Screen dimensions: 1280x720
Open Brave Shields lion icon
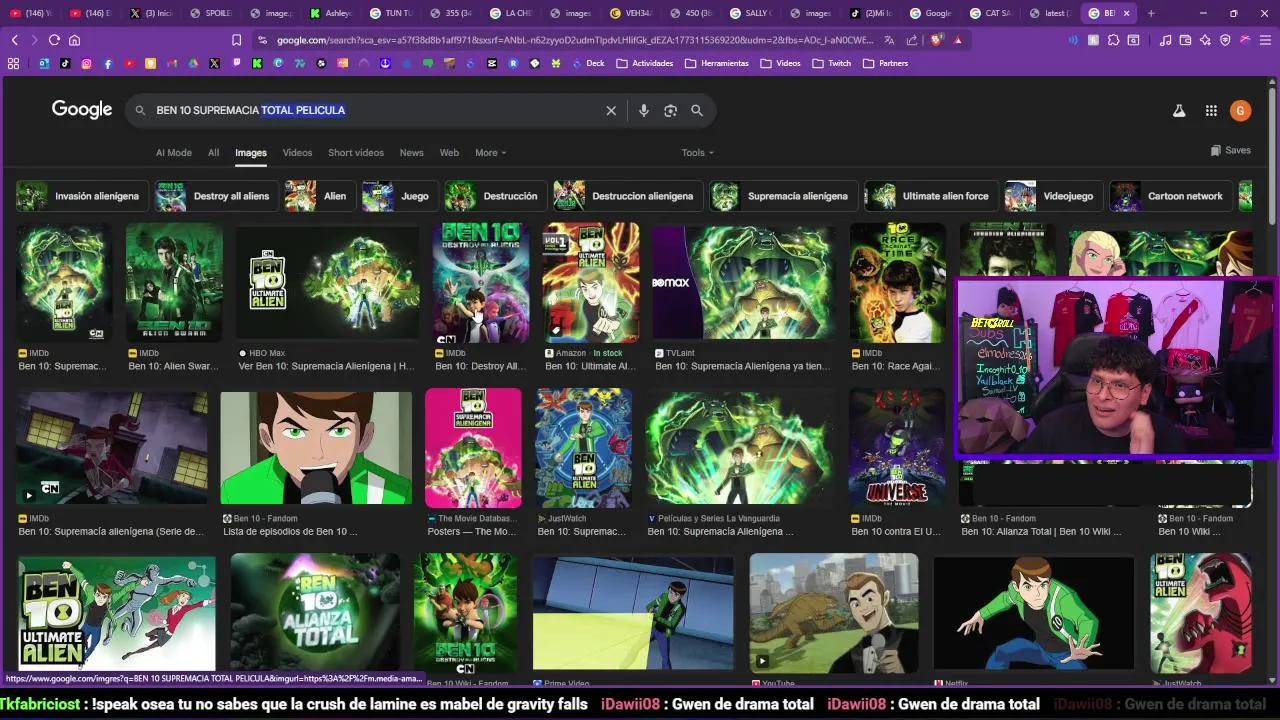pos(937,40)
